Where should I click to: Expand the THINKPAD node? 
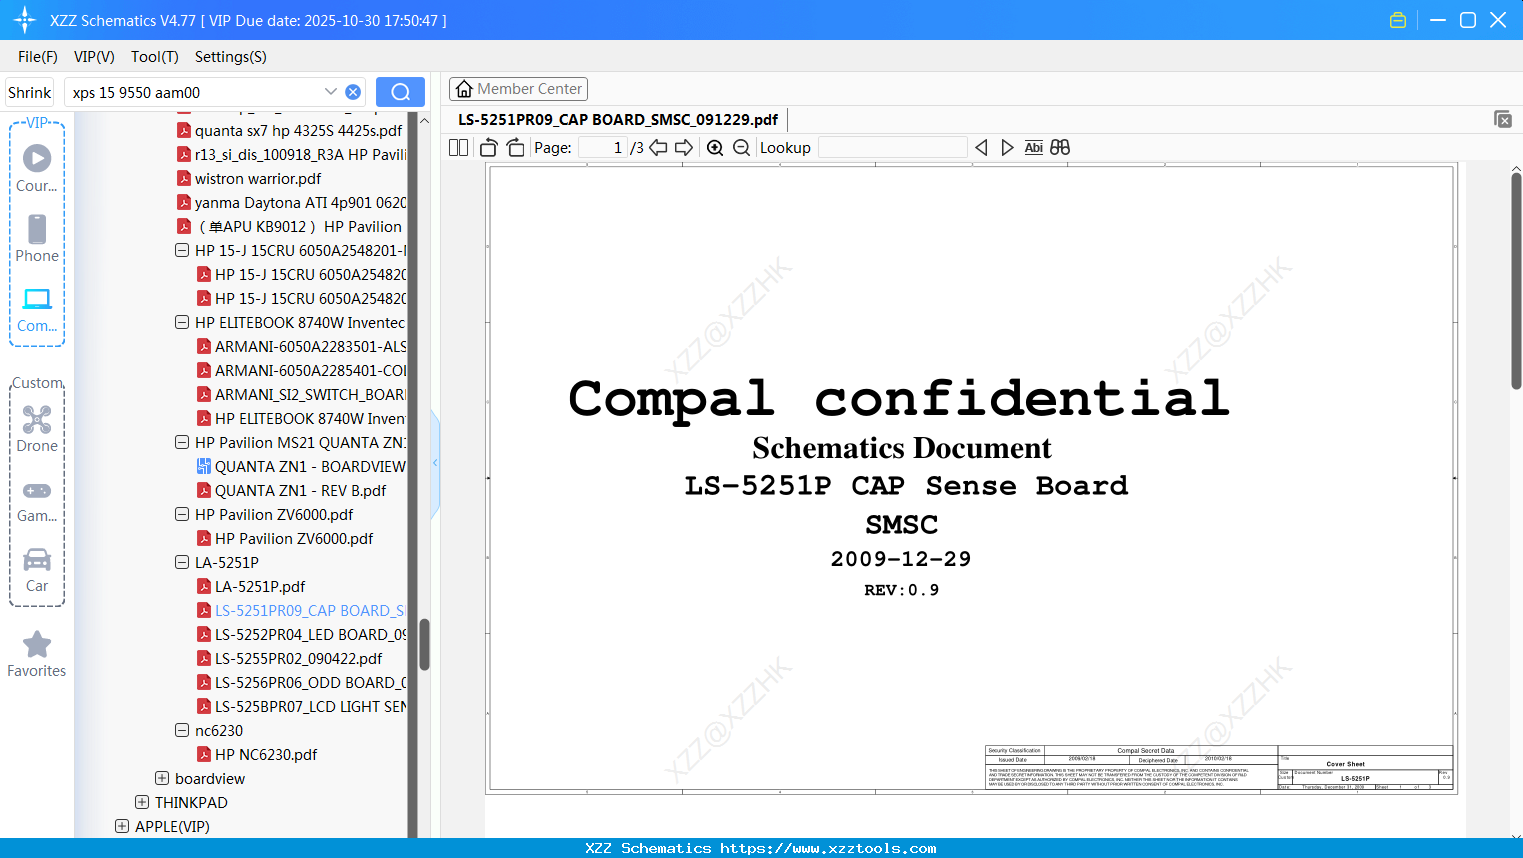[142, 802]
